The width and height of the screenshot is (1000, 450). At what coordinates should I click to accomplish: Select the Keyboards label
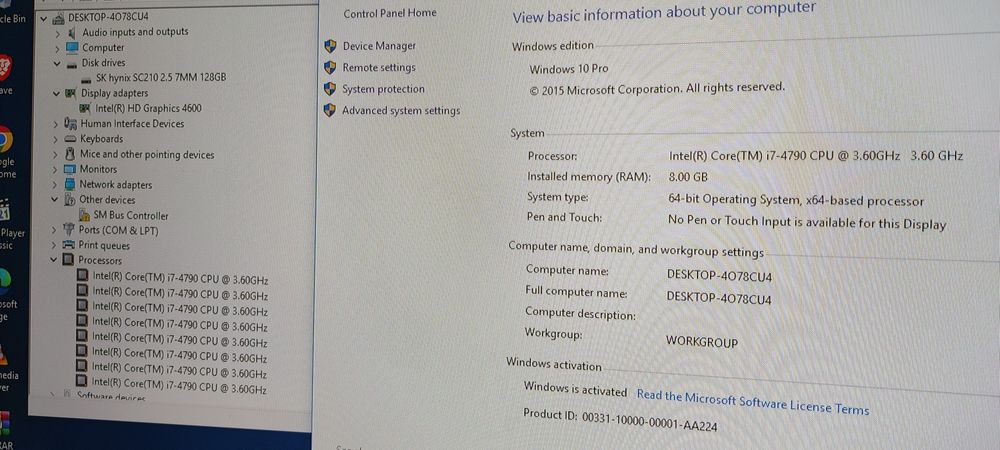coord(101,139)
